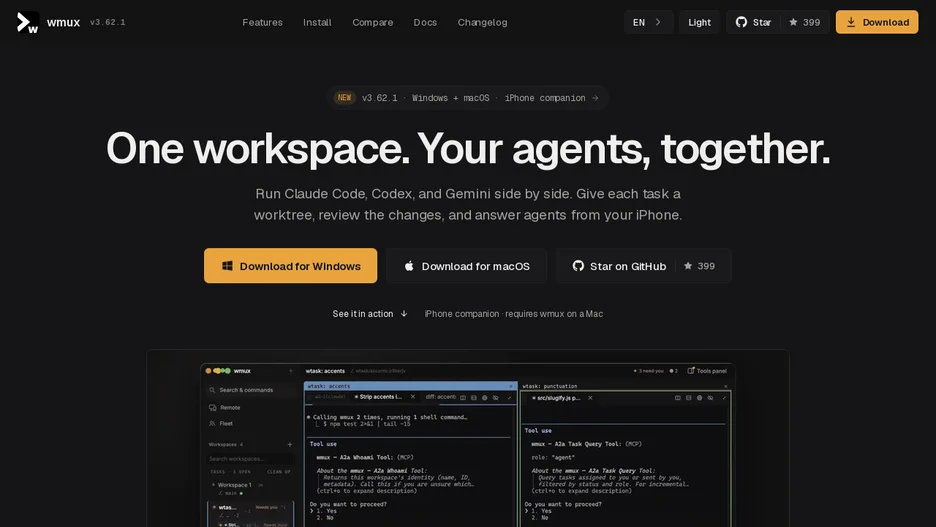Close the src/slugify.js tab
This screenshot has height=527, width=936.
point(590,397)
